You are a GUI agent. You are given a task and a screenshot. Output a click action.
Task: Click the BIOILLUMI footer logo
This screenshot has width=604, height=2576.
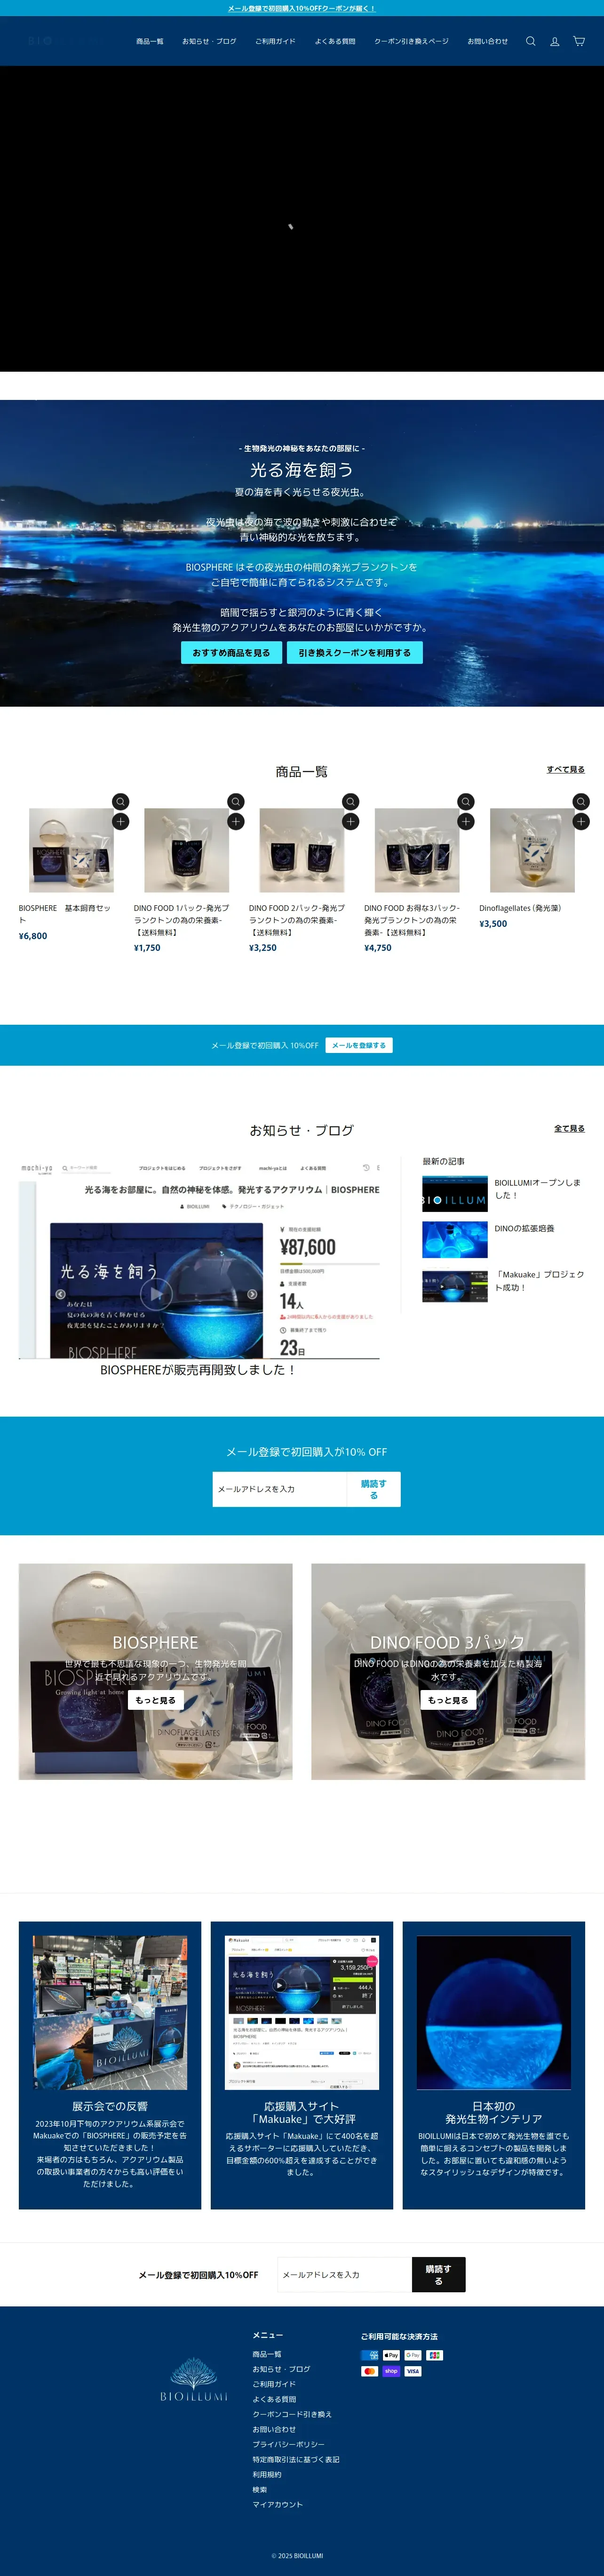194,2380
